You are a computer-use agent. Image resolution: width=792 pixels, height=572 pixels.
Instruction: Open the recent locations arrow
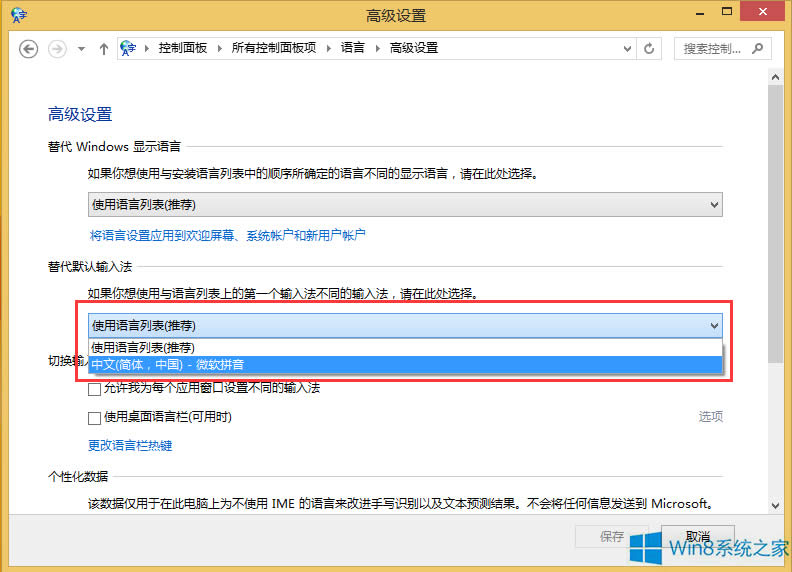point(81,48)
